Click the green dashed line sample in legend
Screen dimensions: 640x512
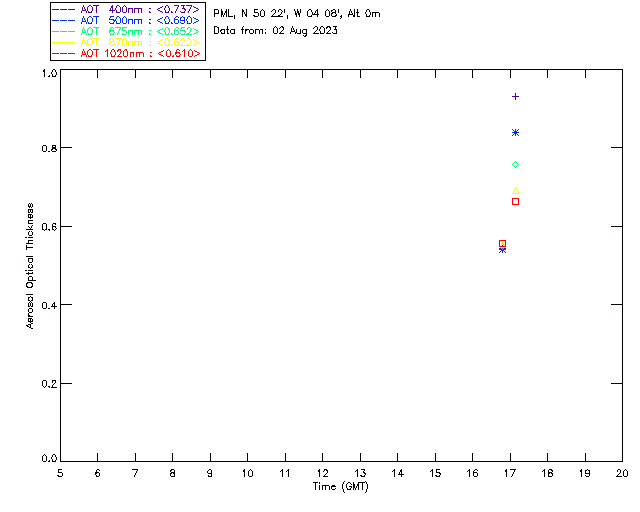[64, 31]
